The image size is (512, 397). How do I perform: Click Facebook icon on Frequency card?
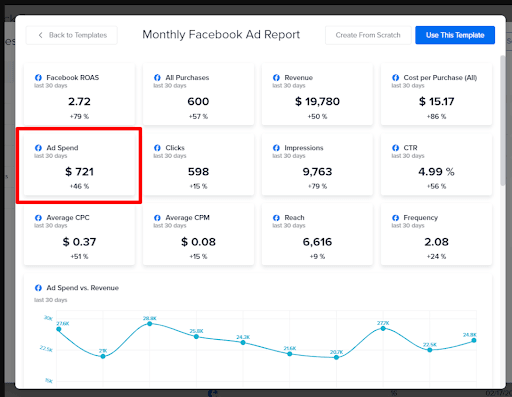396,218
